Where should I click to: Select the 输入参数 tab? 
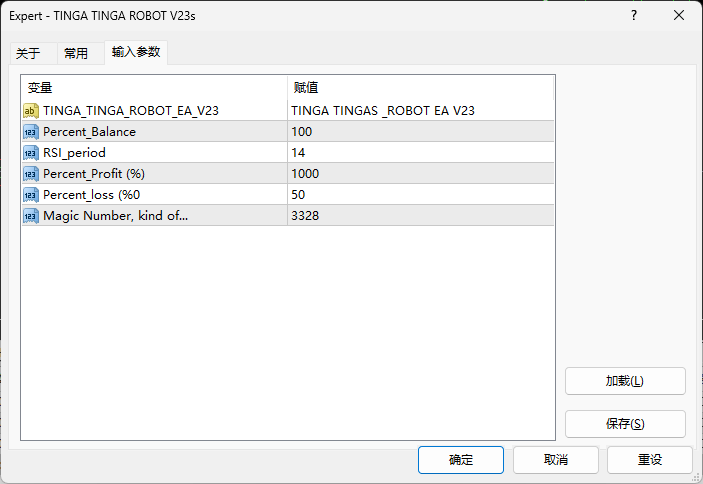coord(136,52)
